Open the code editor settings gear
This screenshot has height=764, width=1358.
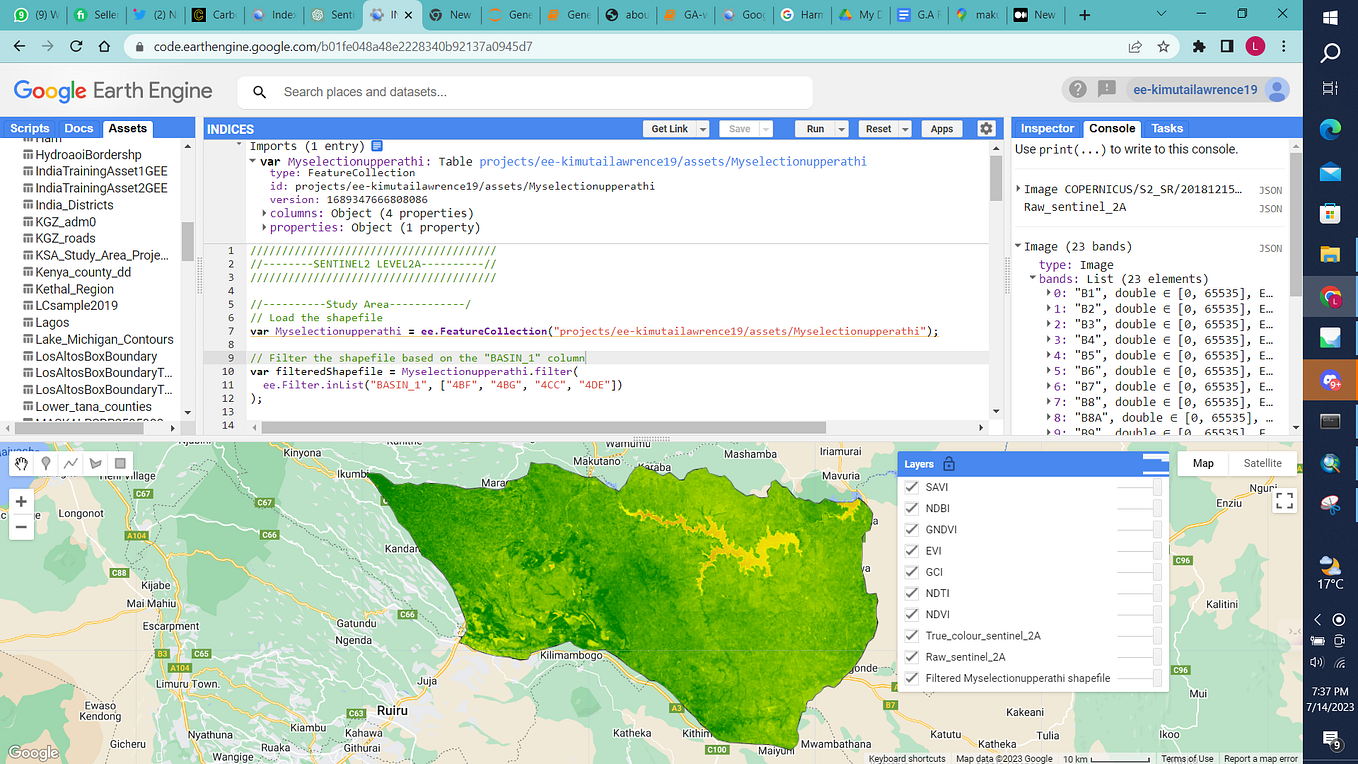pyautogui.click(x=986, y=128)
